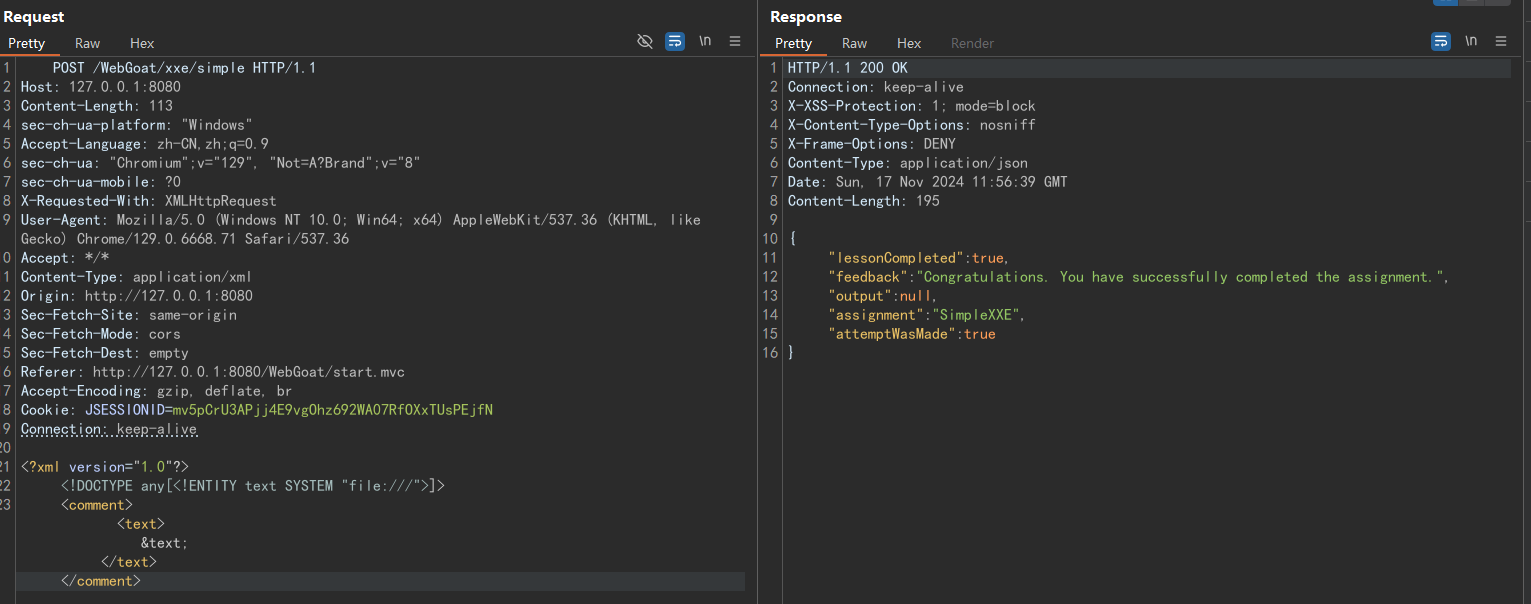Click the Request panel title
This screenshot has width=1531, height=604.
tap(34, 17)
